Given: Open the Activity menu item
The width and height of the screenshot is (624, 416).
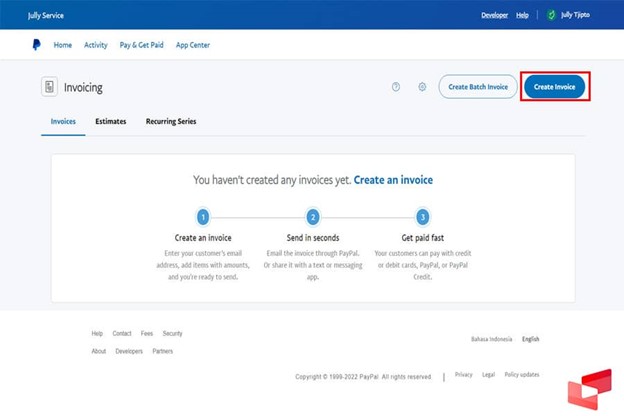Looking at the screenshot, I should [96, 45].
